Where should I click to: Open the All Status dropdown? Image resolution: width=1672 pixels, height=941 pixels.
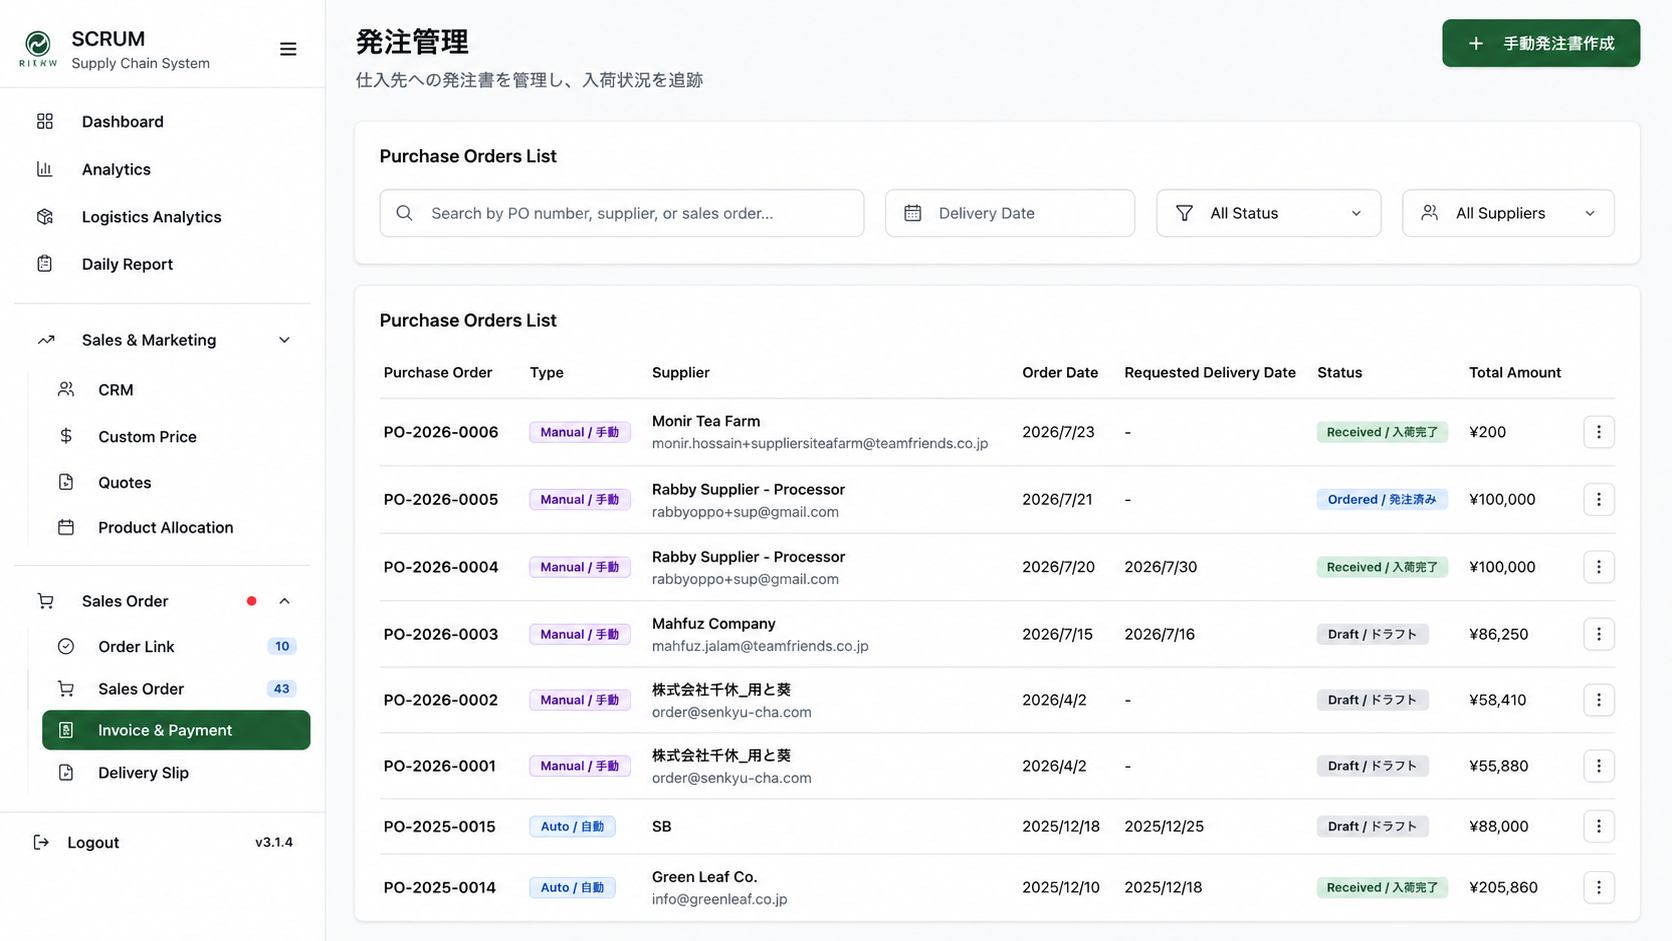pyautogui.click(x=1268, y=213)
